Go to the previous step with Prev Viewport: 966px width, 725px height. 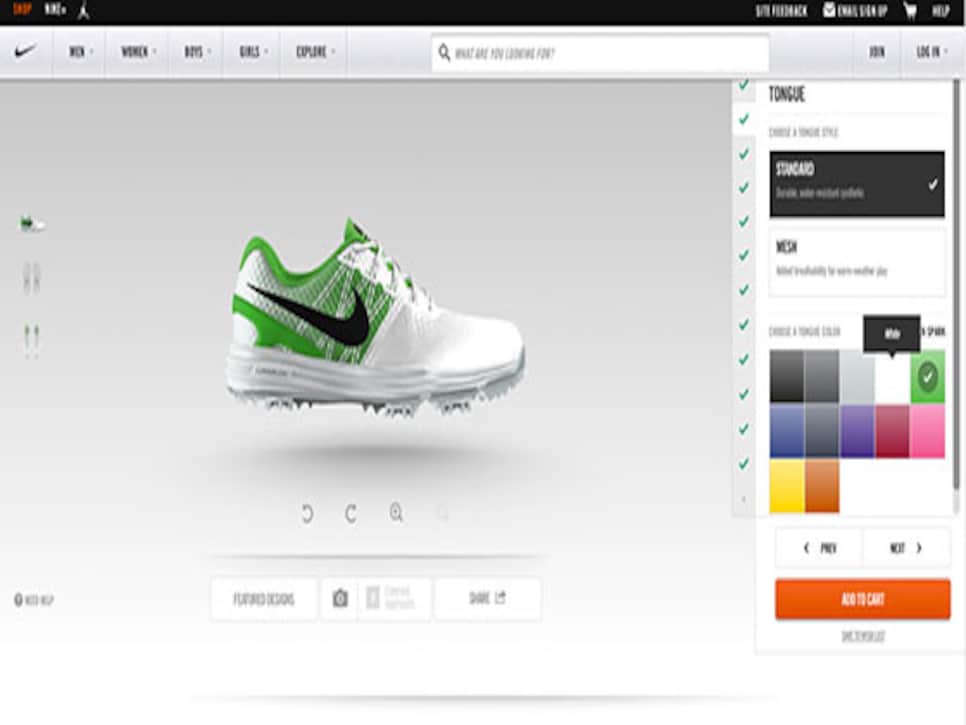819,548
